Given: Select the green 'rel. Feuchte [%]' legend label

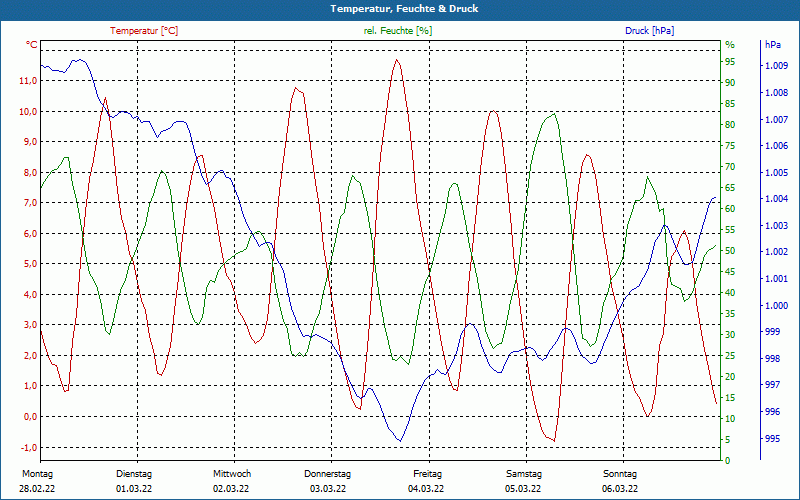Looking at the screenshot, I should pos(397,31).
